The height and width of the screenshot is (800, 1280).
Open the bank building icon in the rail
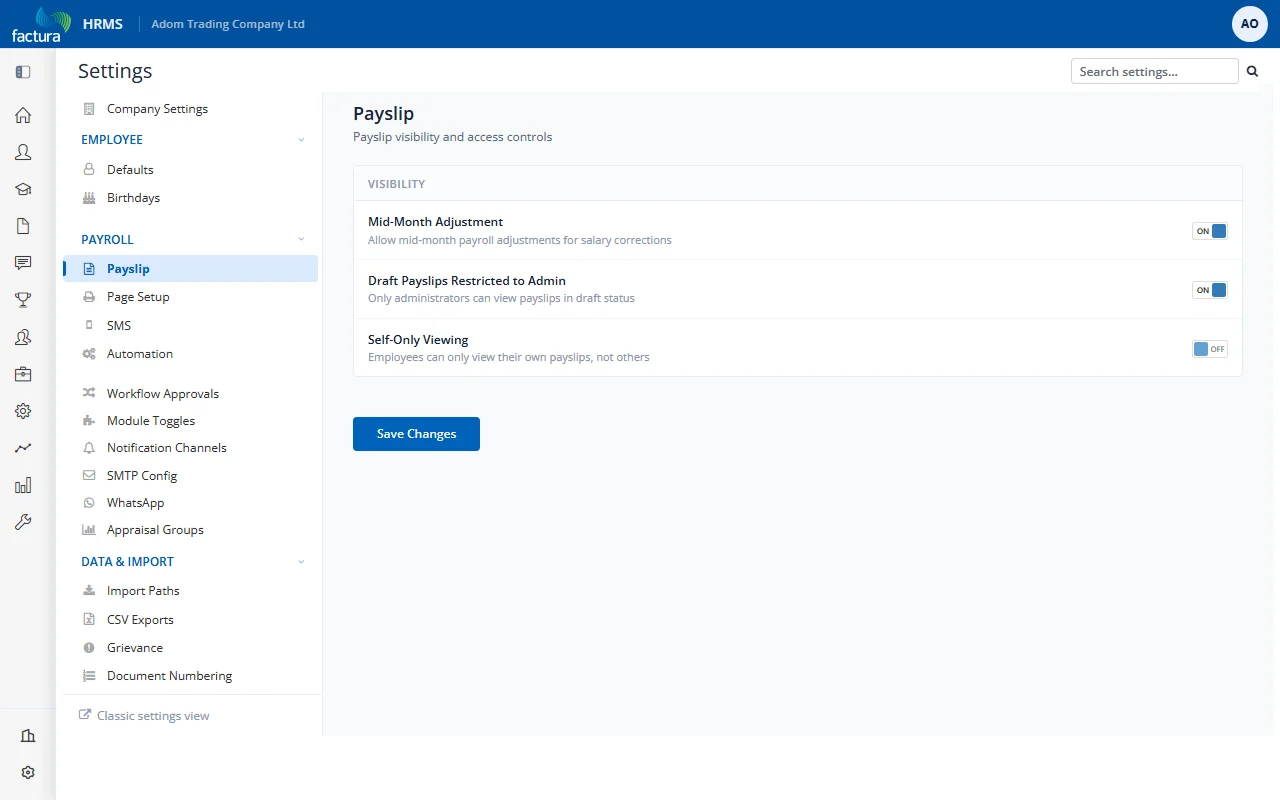(28, 736)
